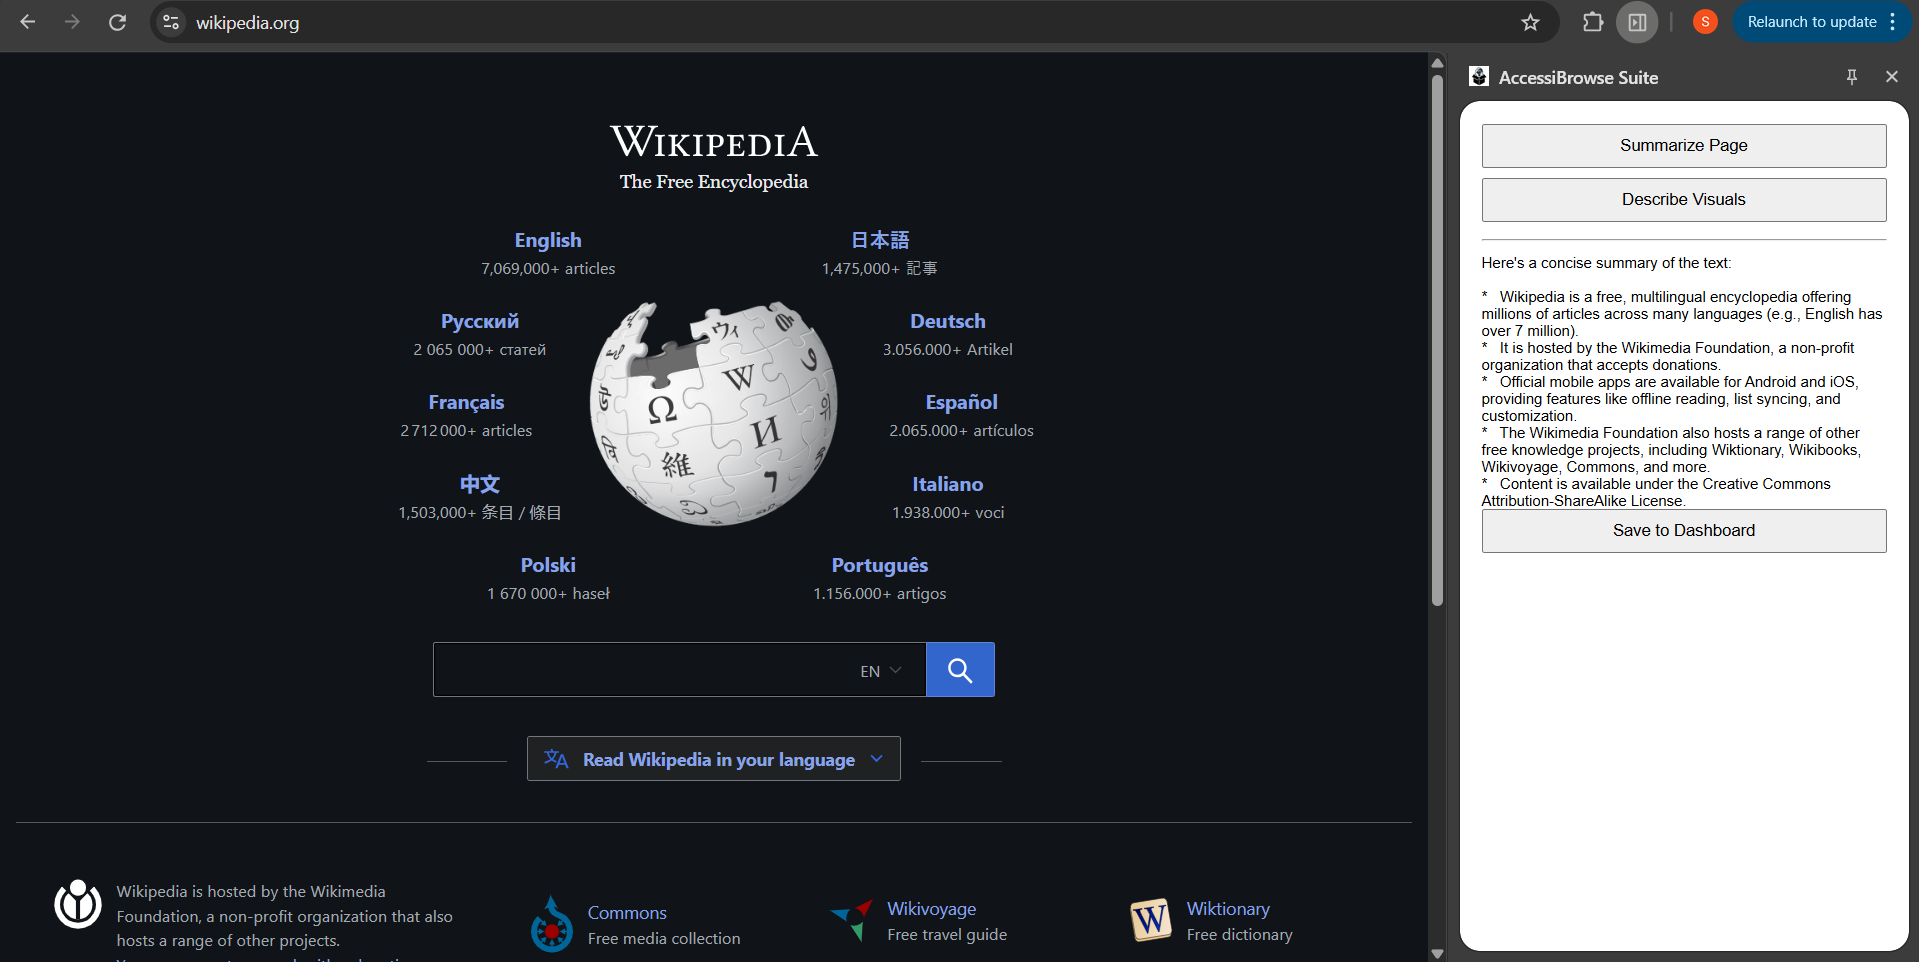Click the Wikimedia Foundation logo

click(78, 904)
